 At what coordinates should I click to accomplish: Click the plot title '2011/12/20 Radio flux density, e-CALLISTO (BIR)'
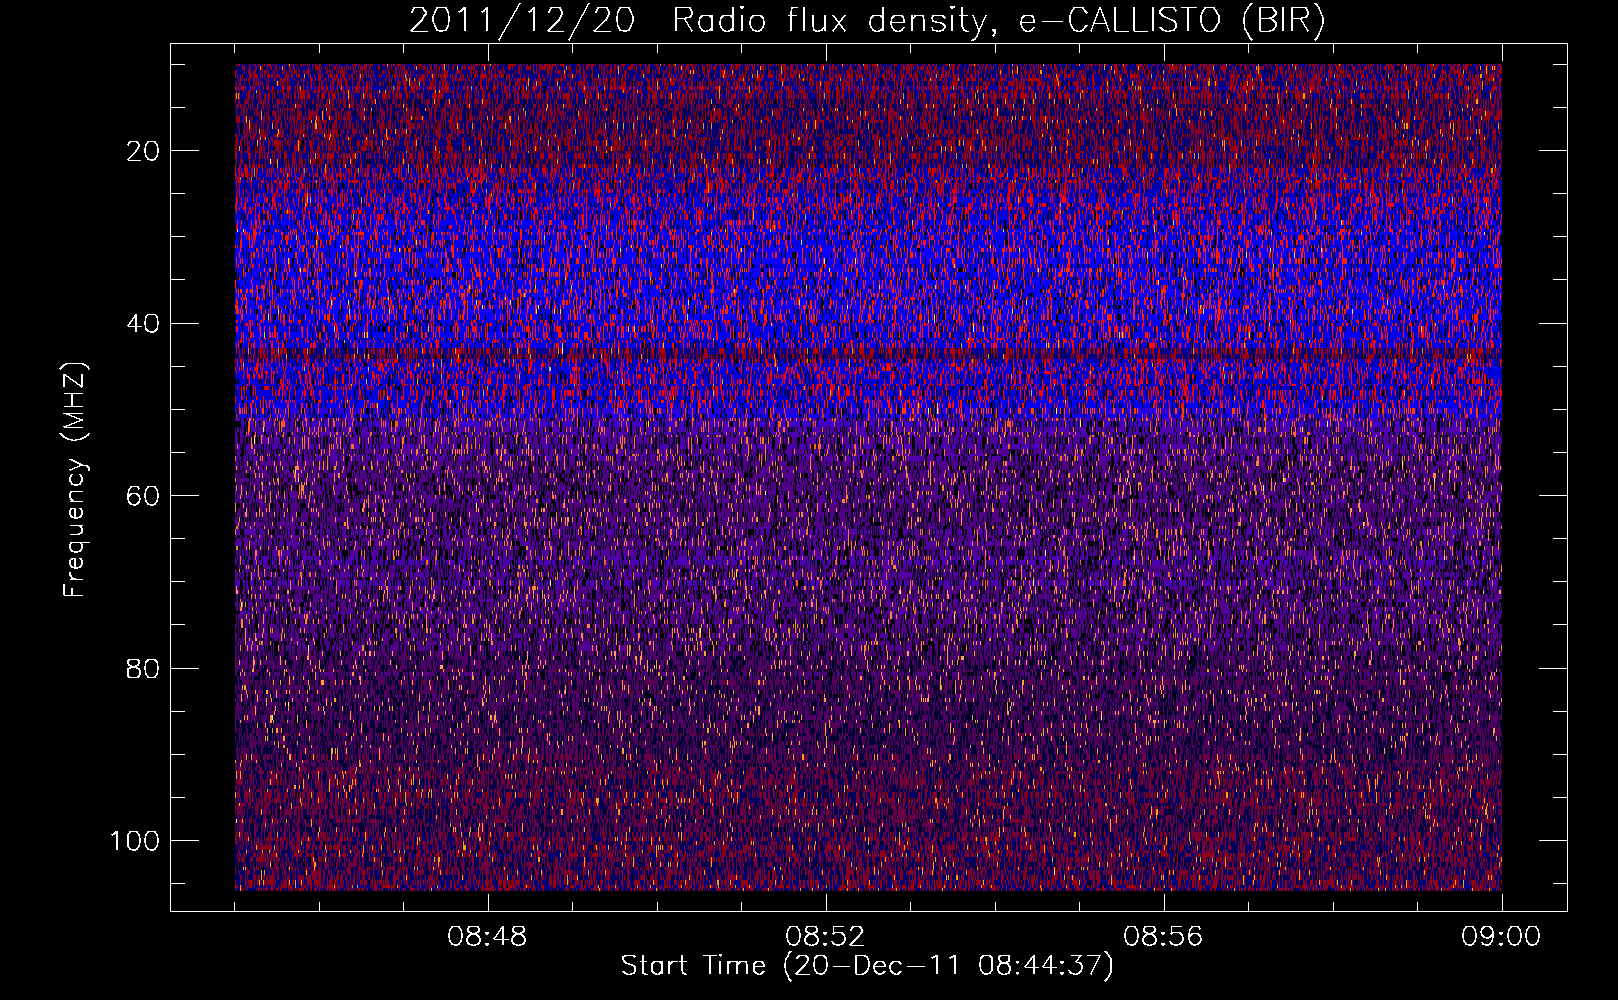pos(867,21)
